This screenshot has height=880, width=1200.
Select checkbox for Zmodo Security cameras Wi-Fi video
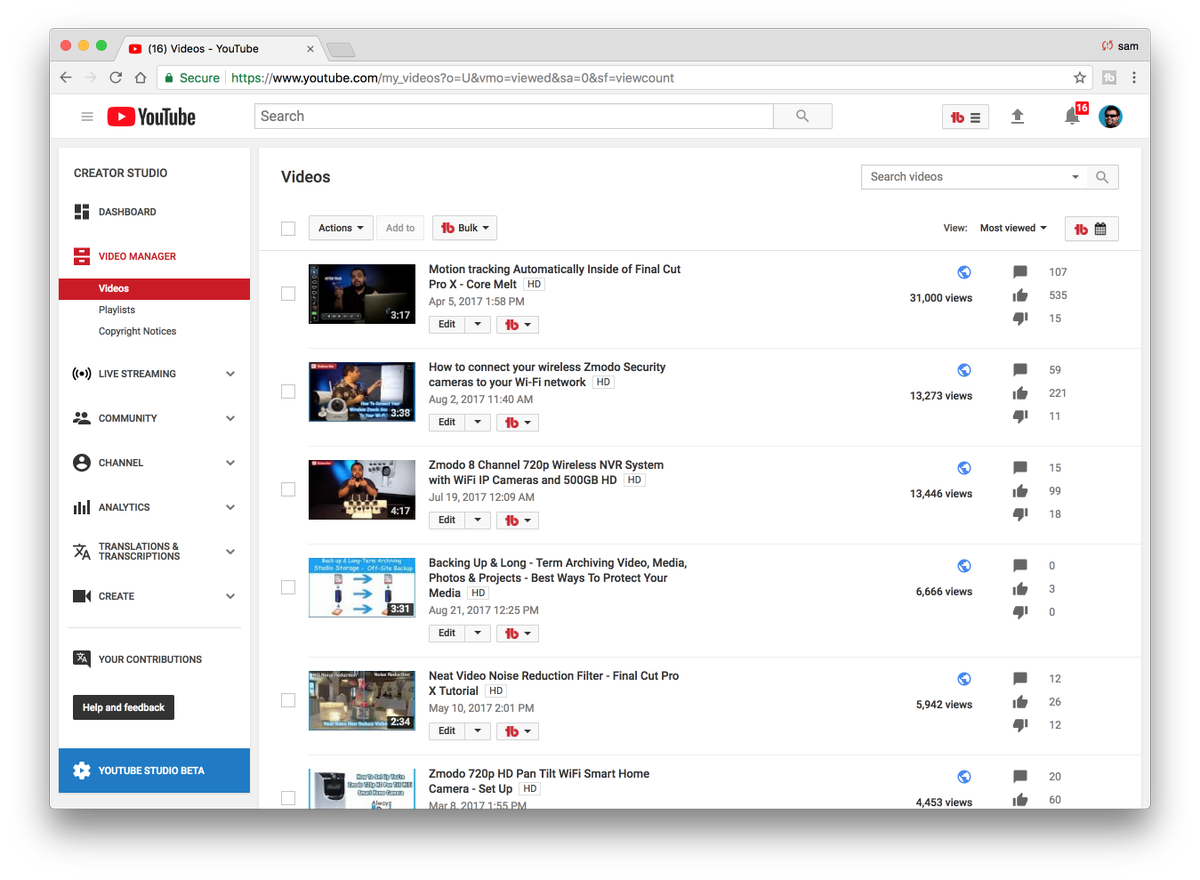point(288,392)
